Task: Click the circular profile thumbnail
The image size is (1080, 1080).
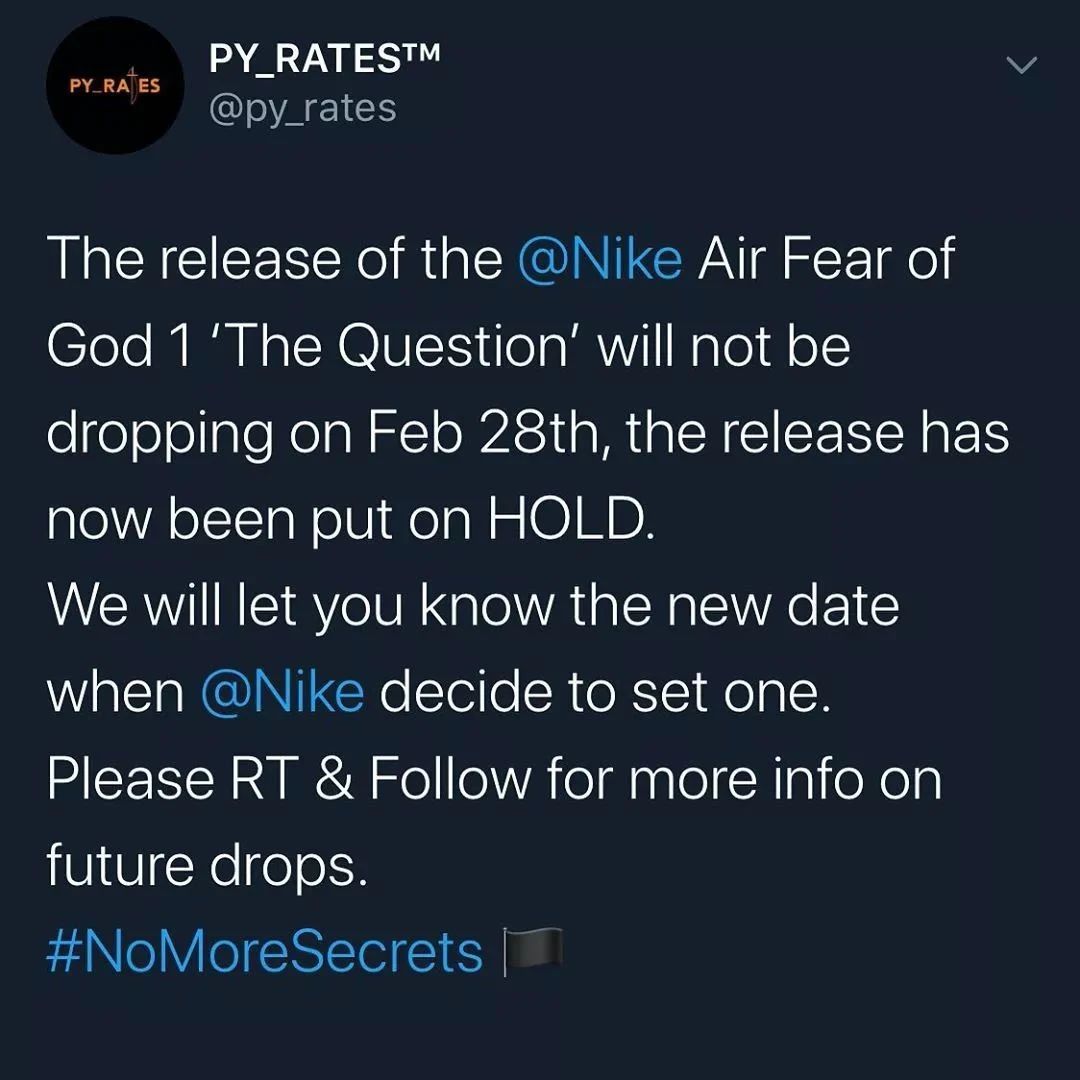Action: click(x=115, y=83)
